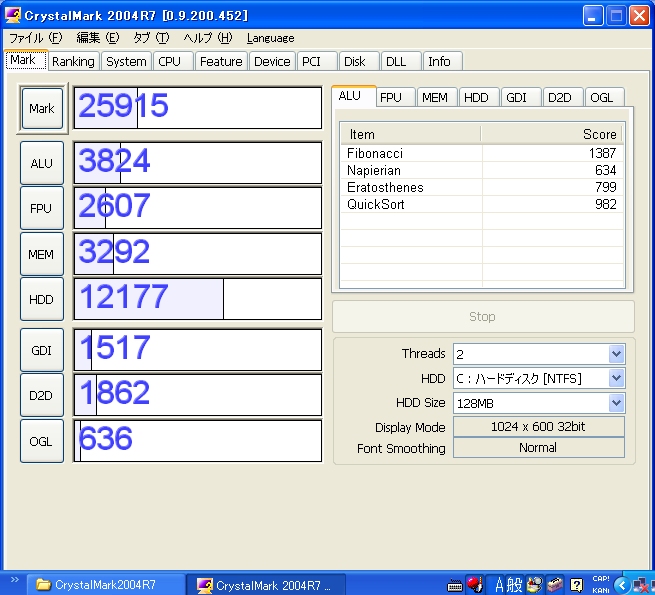
Task: Click the Item column header
Action: 410,135
